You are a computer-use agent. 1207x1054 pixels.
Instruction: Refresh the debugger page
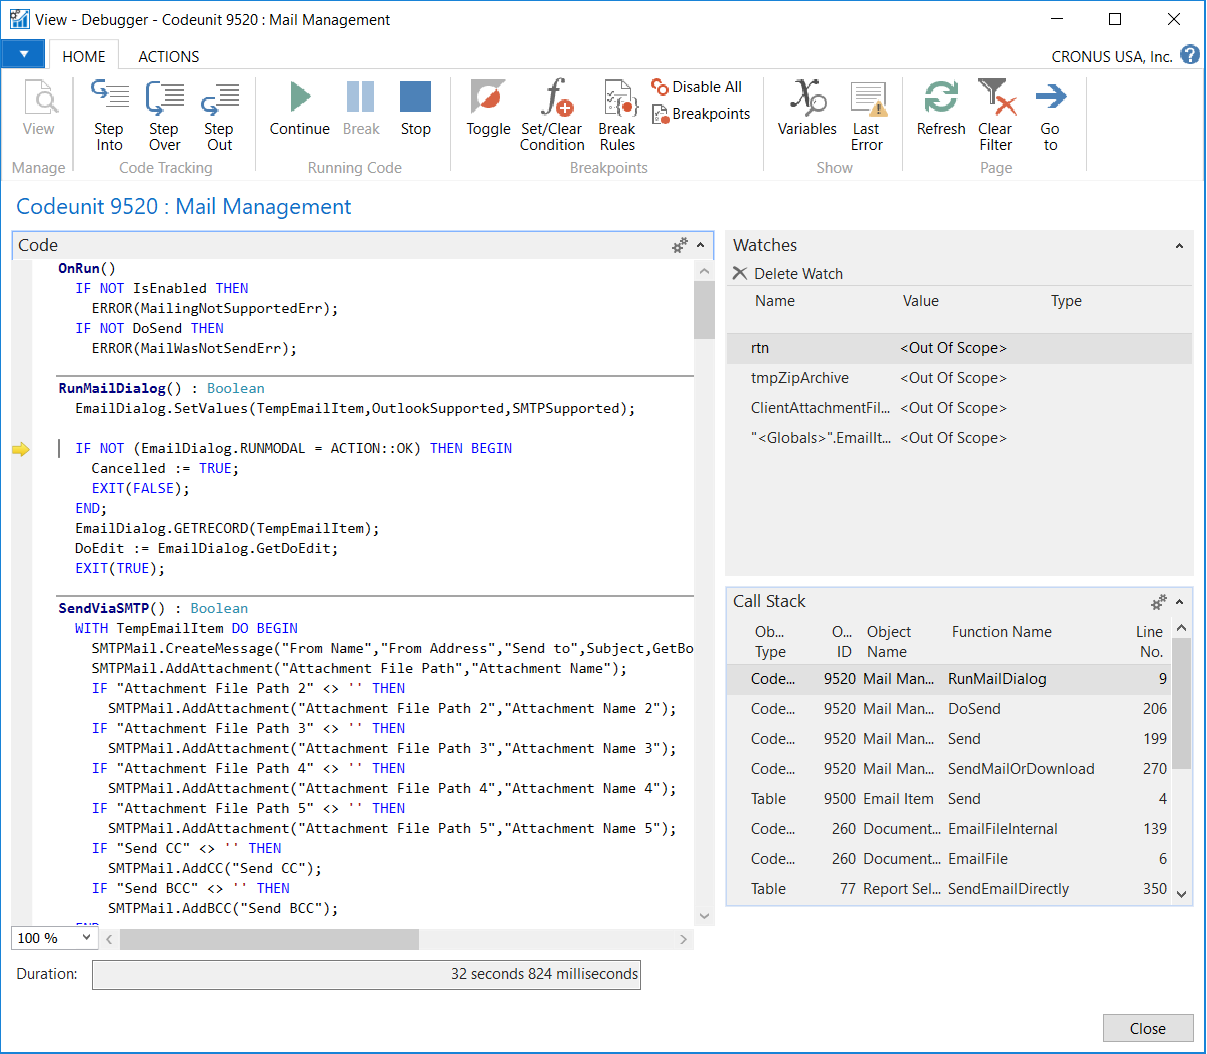941,109
